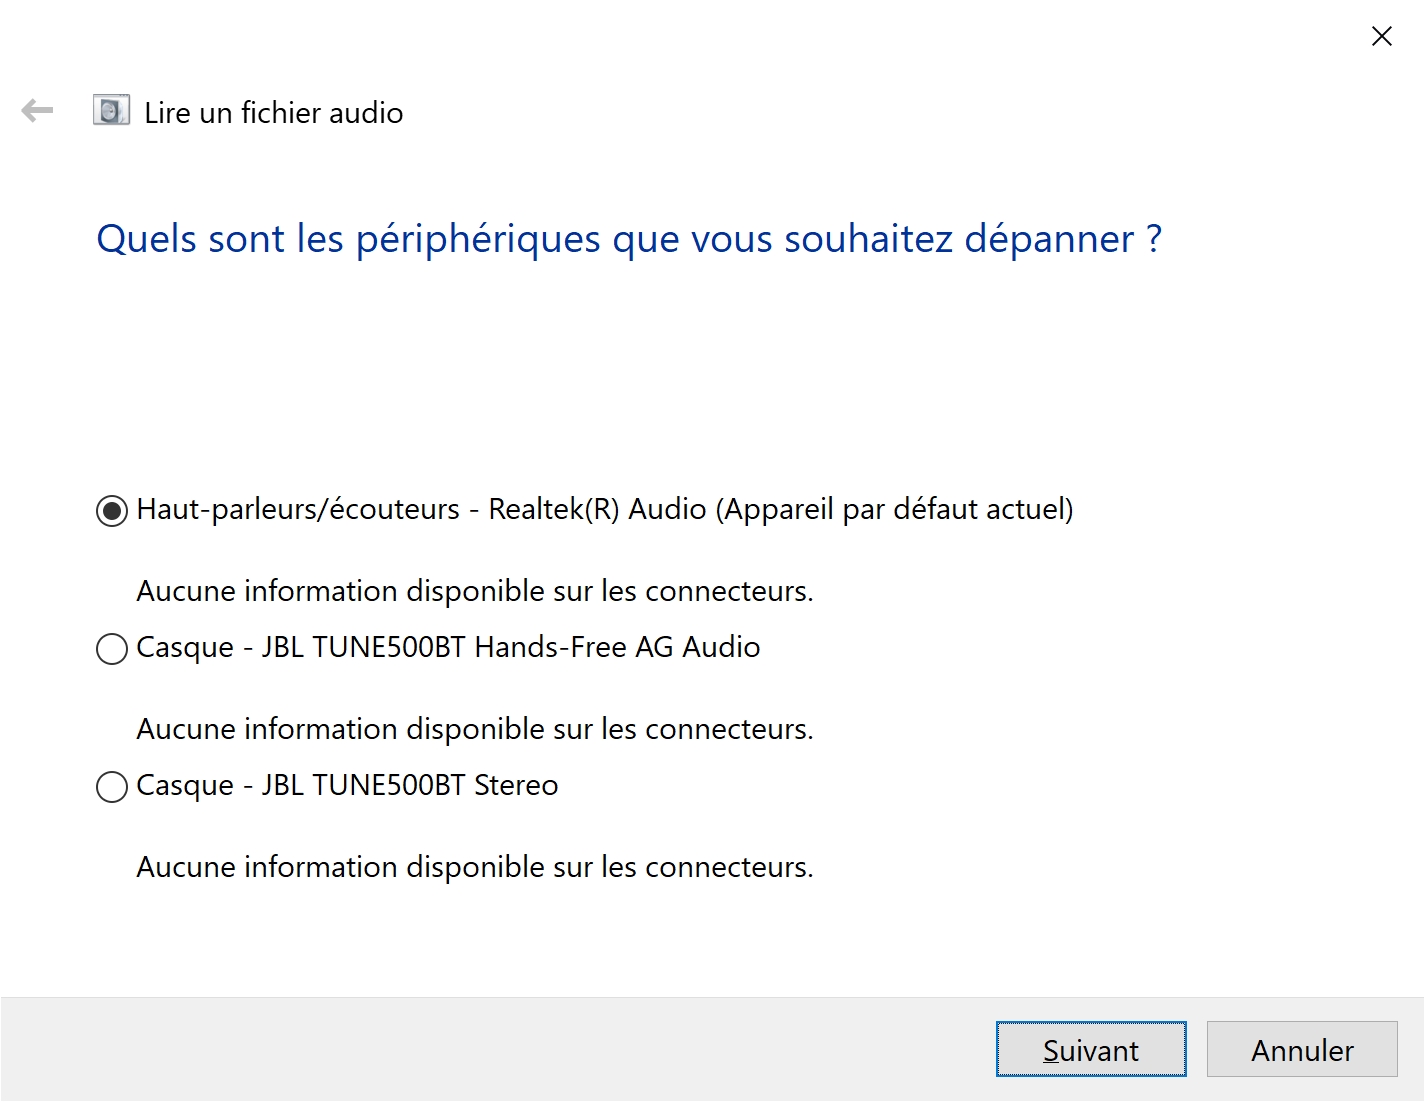Close the troubleshooter with the X icon
Screen dimensions: 1425x1102
tap(1382, 36)
